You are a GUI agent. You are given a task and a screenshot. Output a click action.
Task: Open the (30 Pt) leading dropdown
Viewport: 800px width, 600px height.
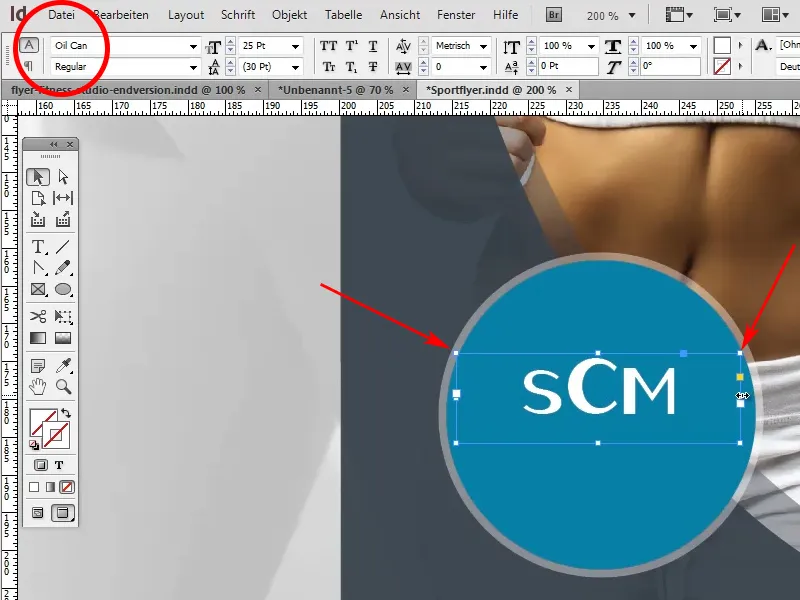[295, 67]
